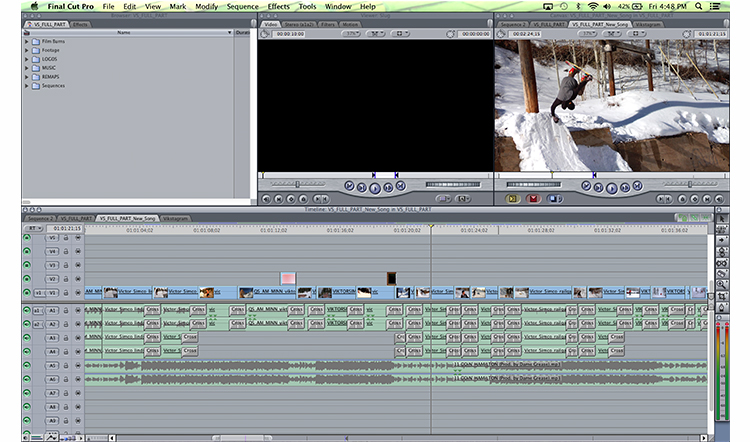Click the yellow Insert edit button in Canvas
The image size is (750, 442).
click(512, 199)
